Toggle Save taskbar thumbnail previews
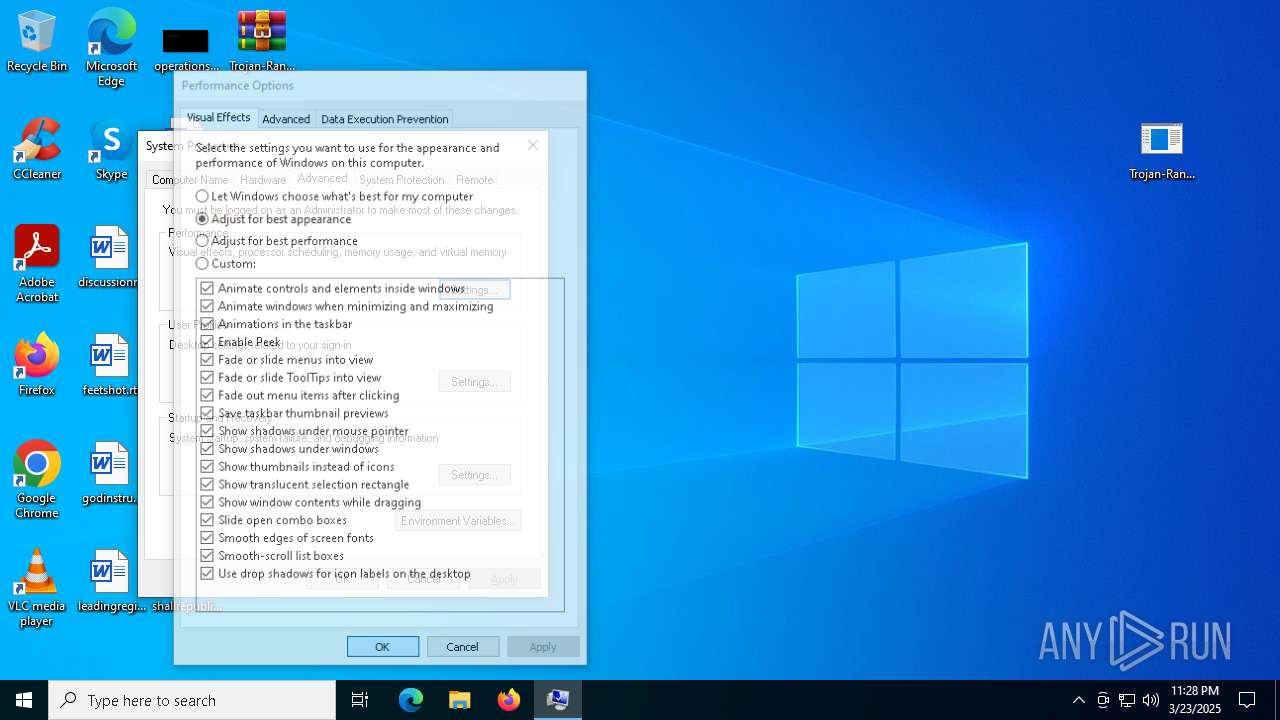The image size is (1280, 720). click(294, 413)
